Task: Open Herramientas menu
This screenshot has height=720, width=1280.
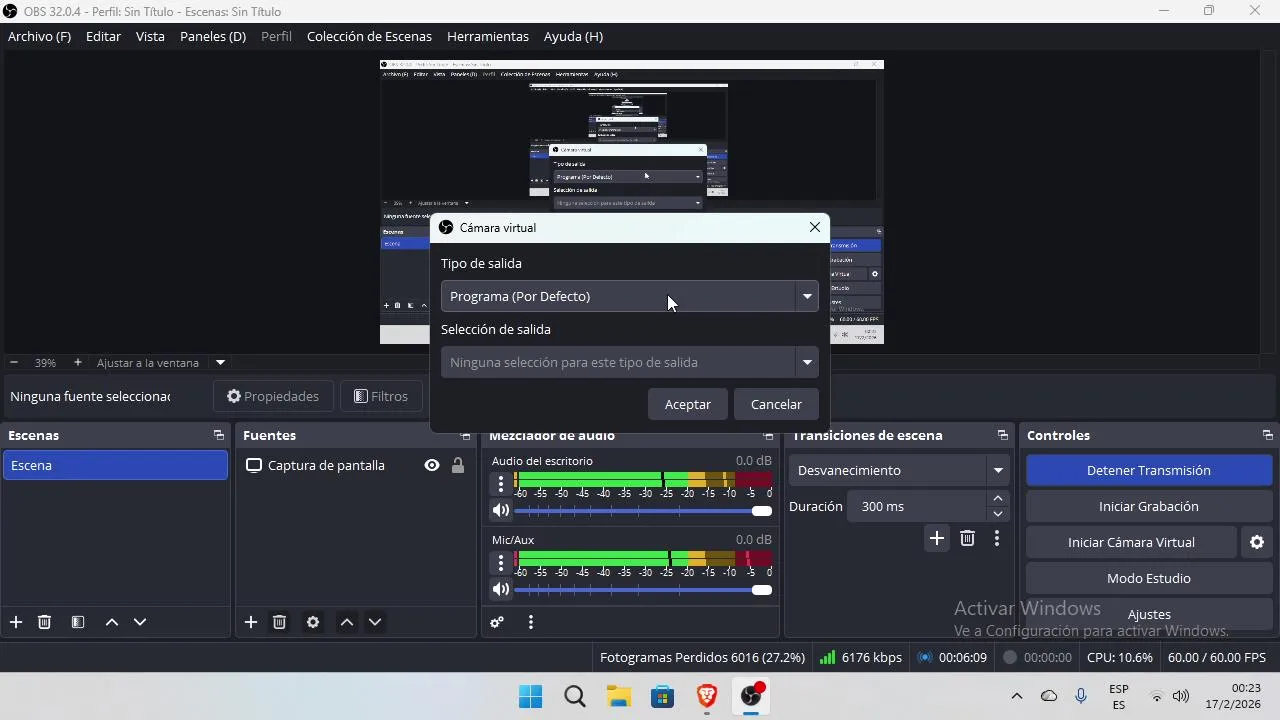Action: (x=488, y=36)
